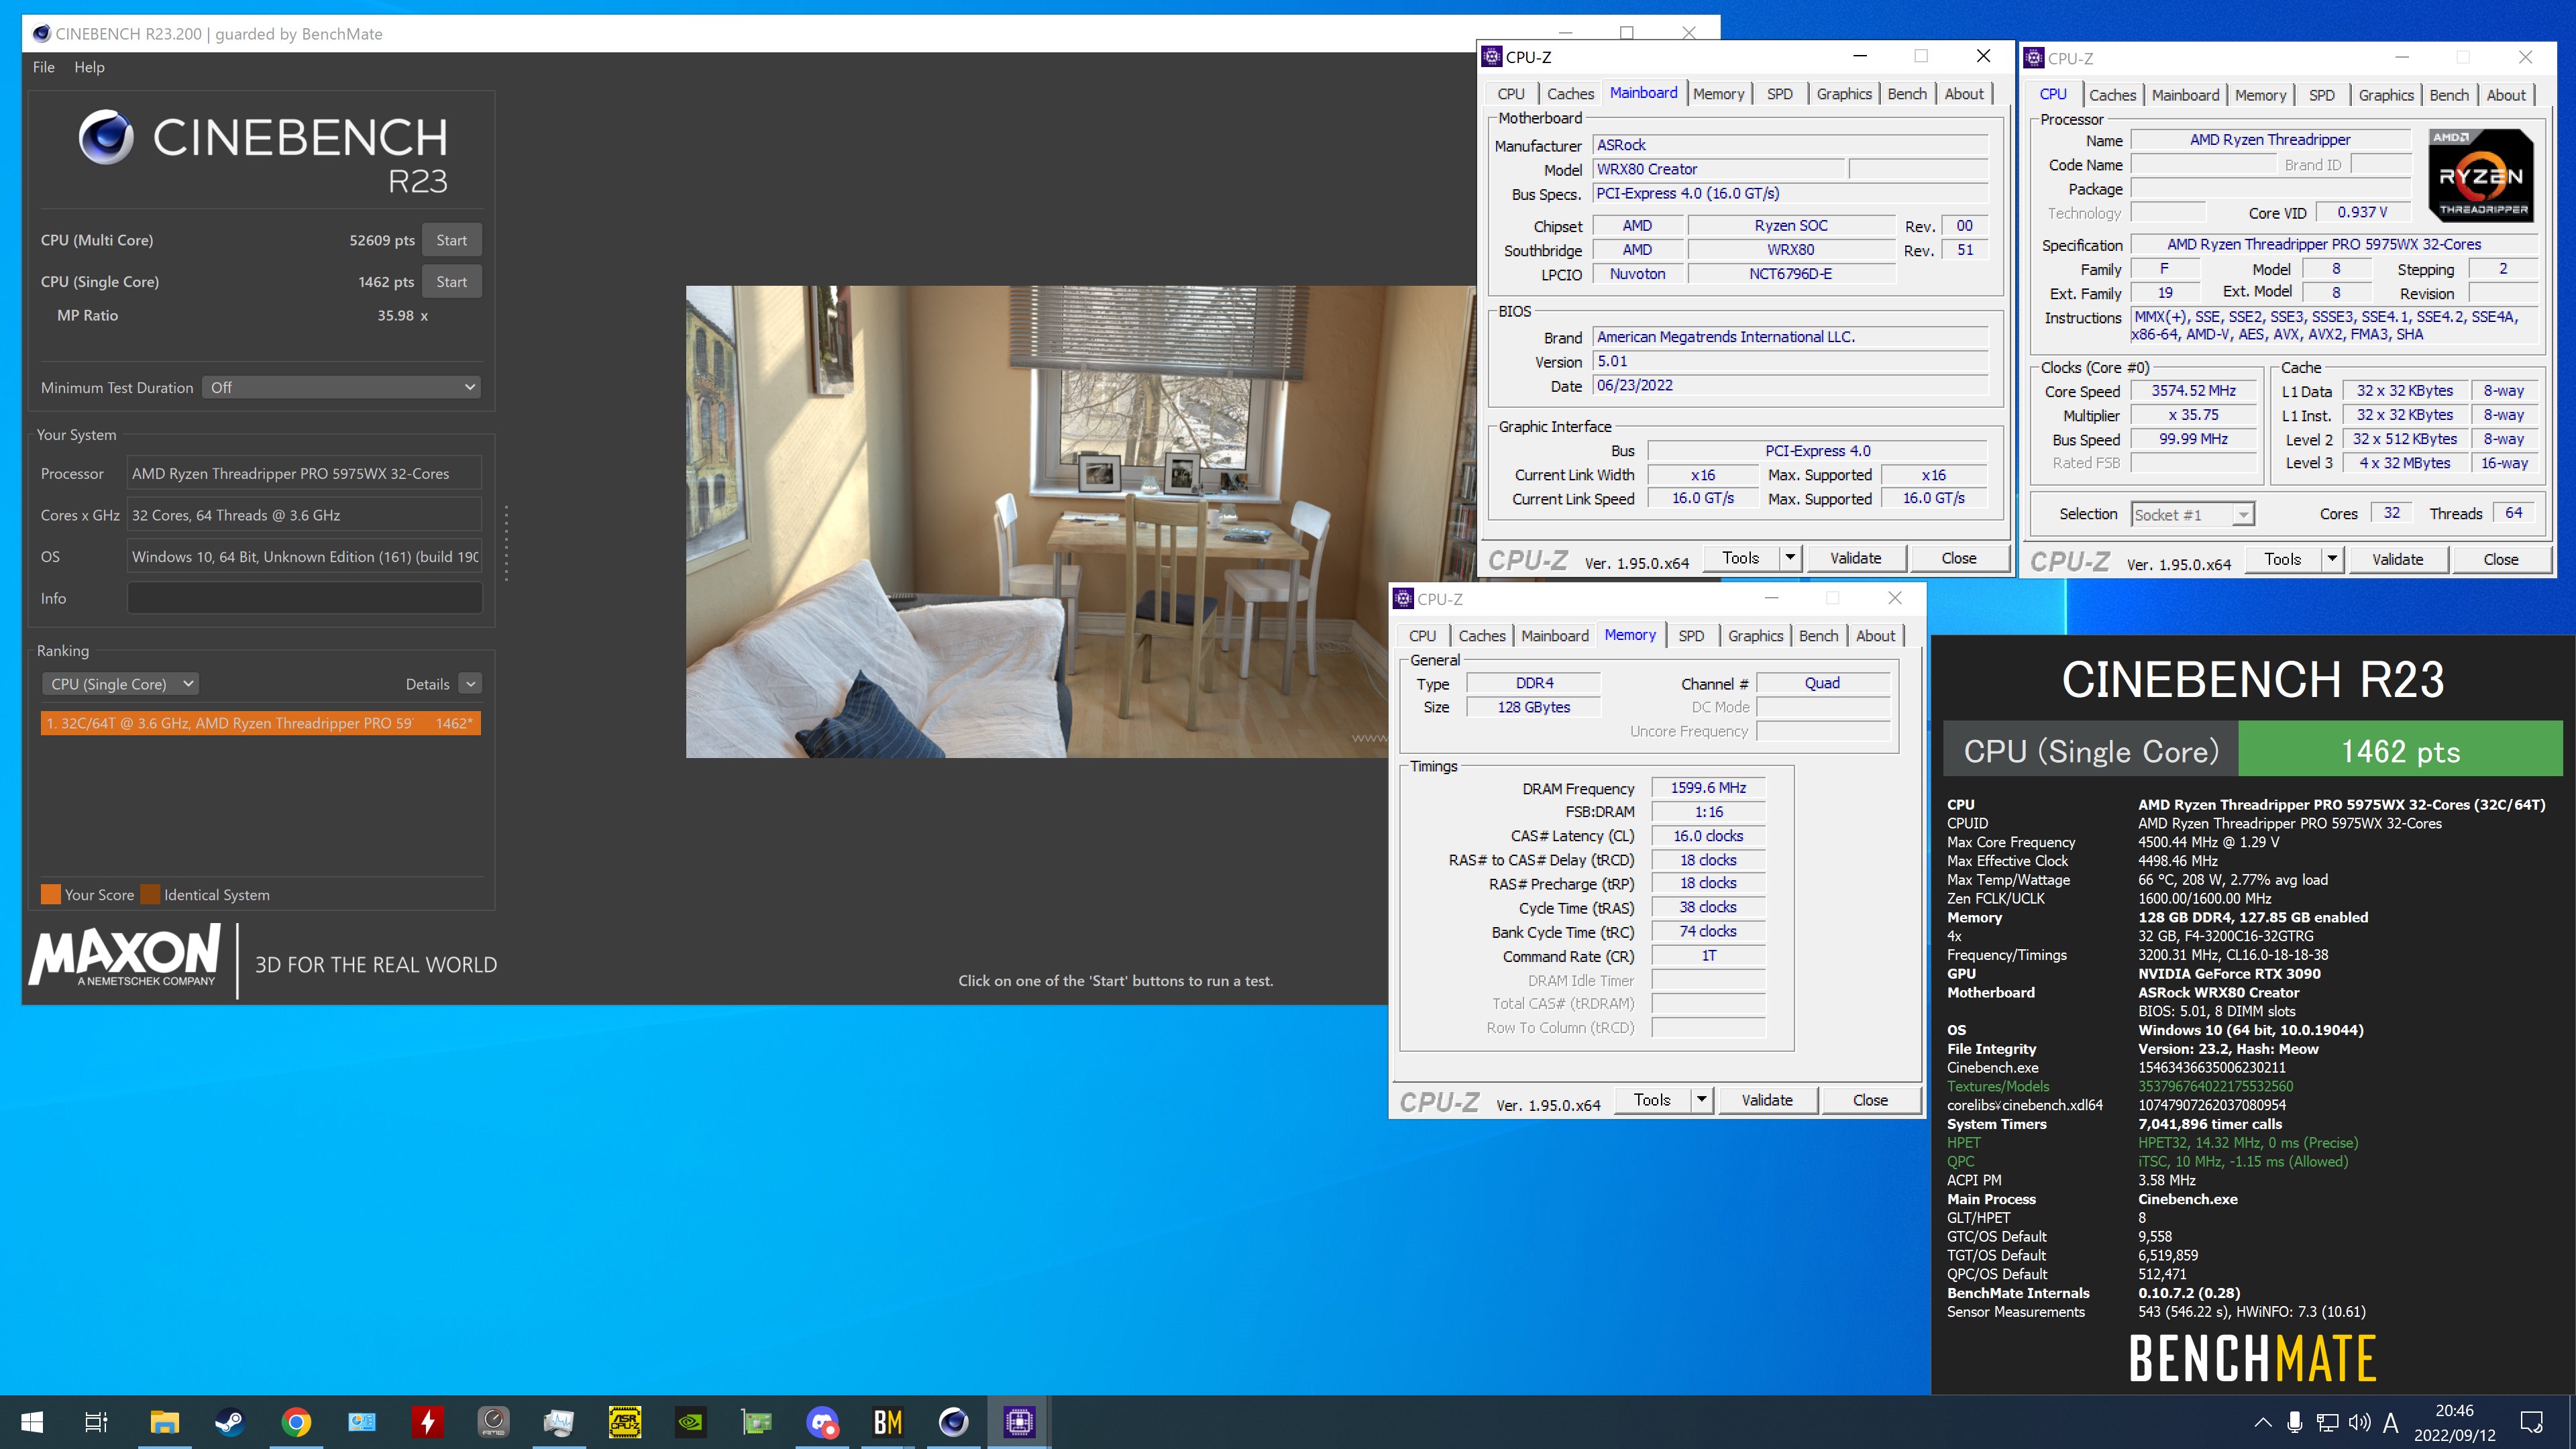The height and width of the screenshot is (1449, 2576).
Task: Click the Ryzen Threadripper logo in CPU-Z
Action: [x=2480, y=175]
